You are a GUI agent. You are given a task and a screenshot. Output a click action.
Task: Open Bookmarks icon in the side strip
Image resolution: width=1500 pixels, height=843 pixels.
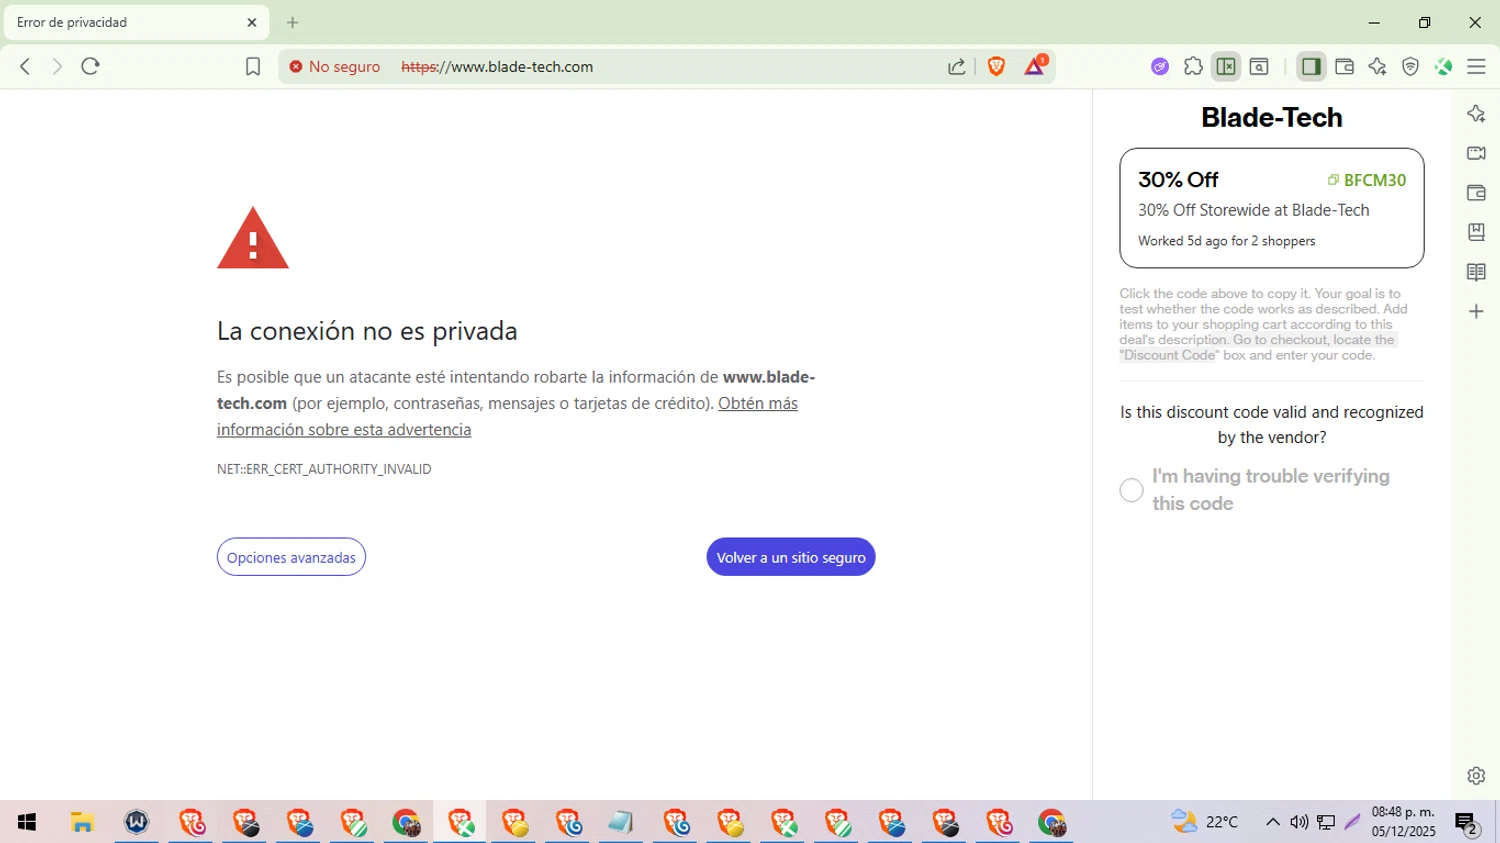coord(1476,232)
